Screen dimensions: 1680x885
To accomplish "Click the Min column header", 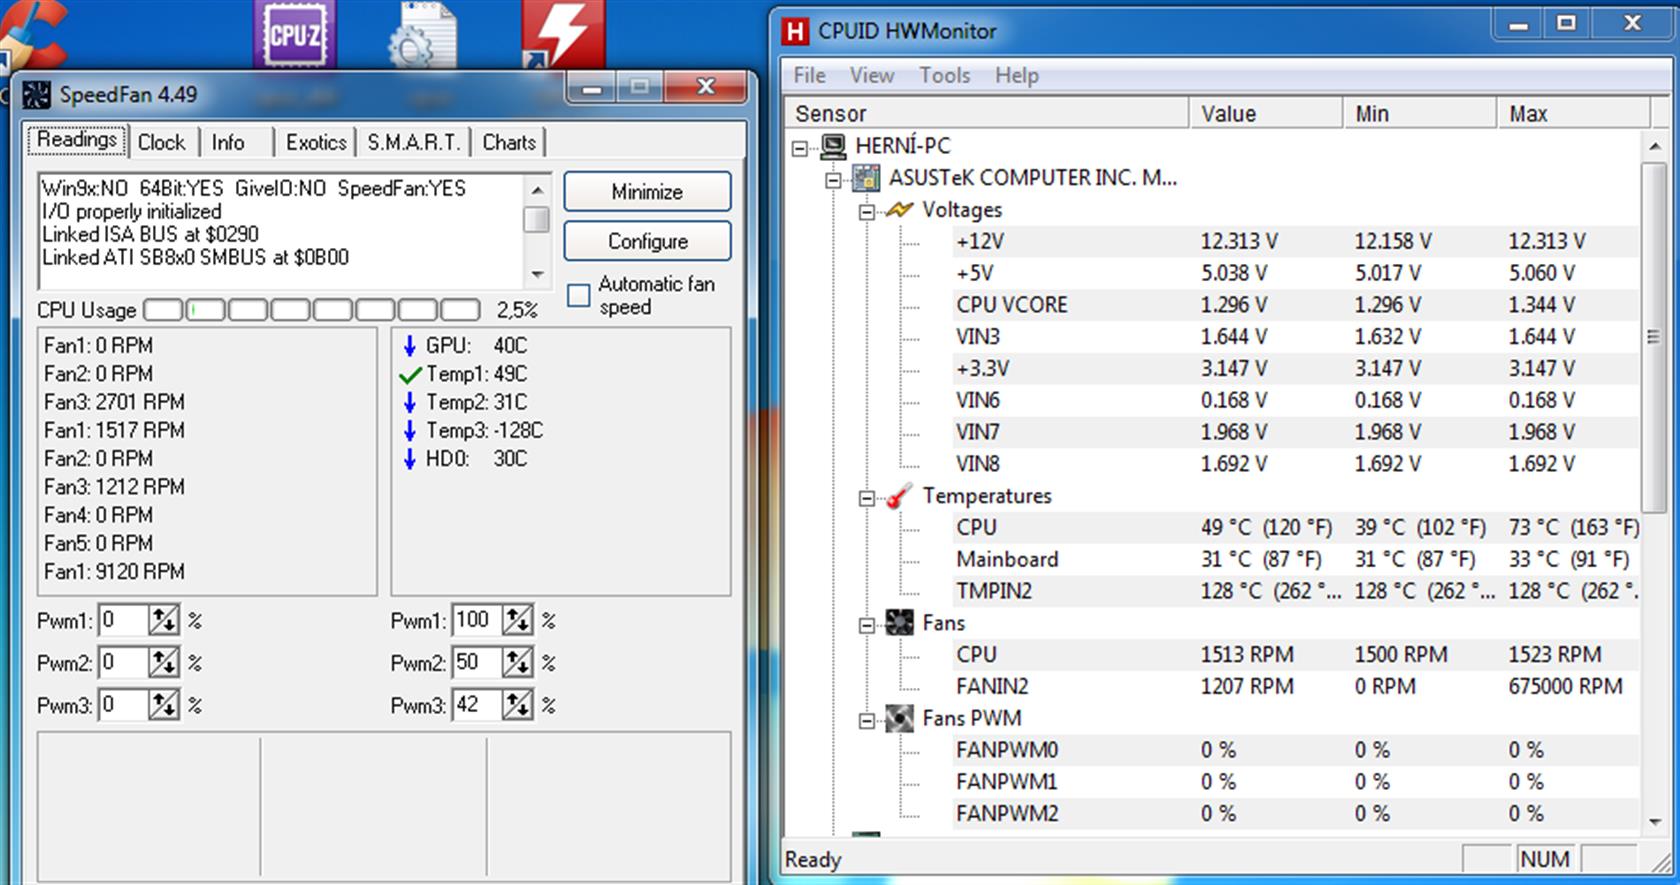I will tap(1419, 113).
